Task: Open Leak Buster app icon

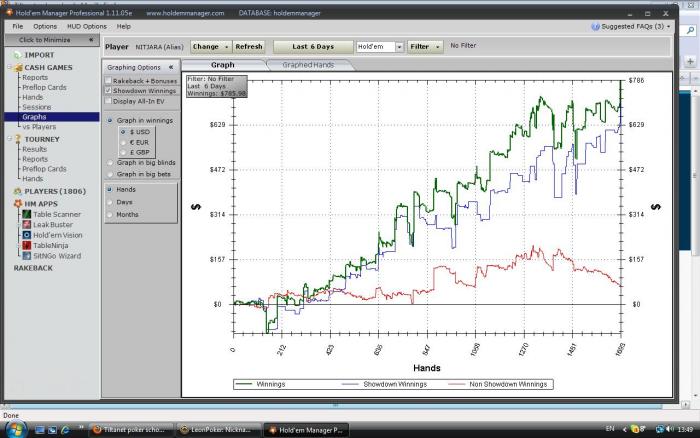Action: pos(27,225)
